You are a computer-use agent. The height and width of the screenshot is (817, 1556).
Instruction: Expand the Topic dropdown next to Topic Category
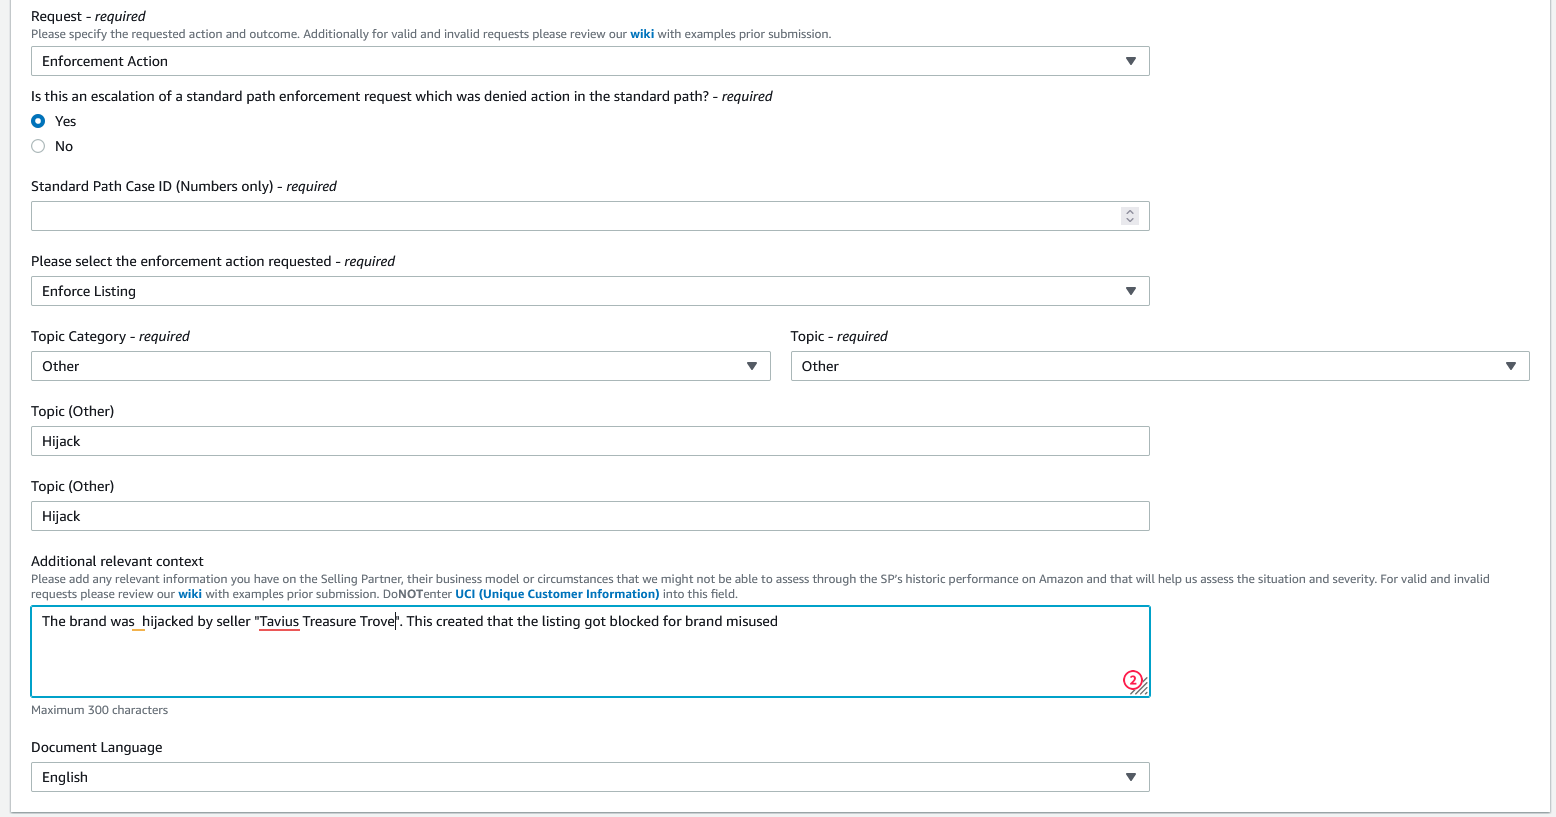click(x=1160, y=366)
